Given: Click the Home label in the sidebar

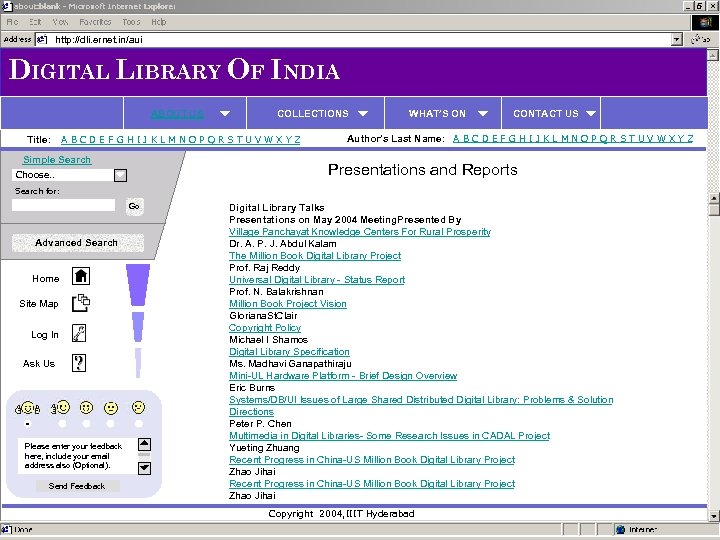Looking at the screenshot, I should pos(45,279).
